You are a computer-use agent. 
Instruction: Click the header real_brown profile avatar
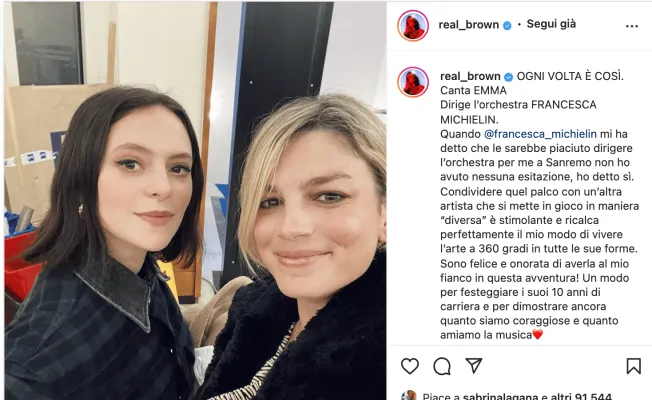pos(413,26)
